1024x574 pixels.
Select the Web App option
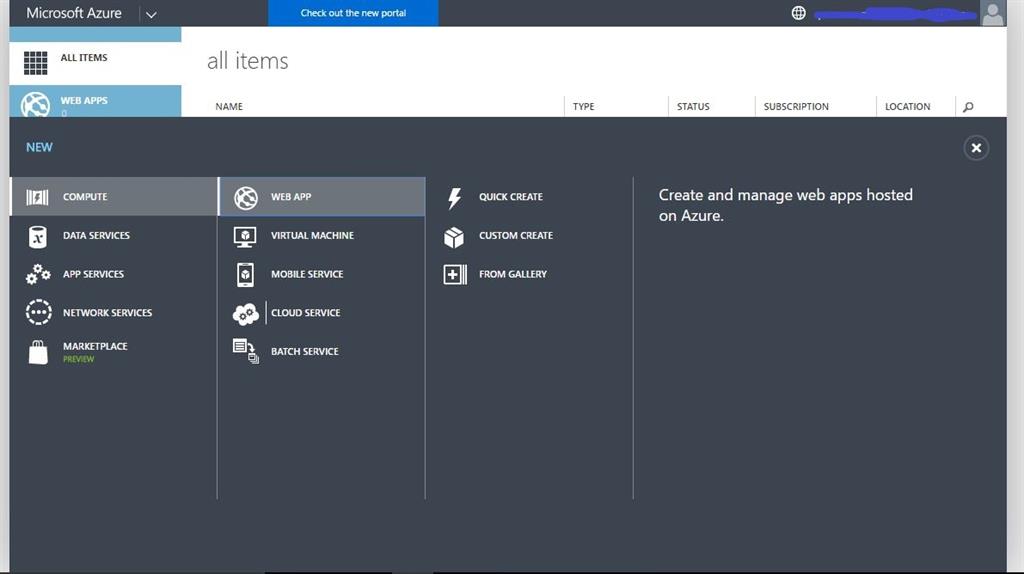[321, 197]
